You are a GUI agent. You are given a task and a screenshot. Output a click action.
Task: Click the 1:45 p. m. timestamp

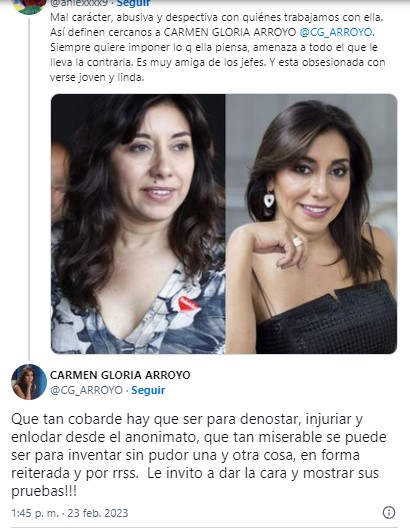click(x=34, y=513)
